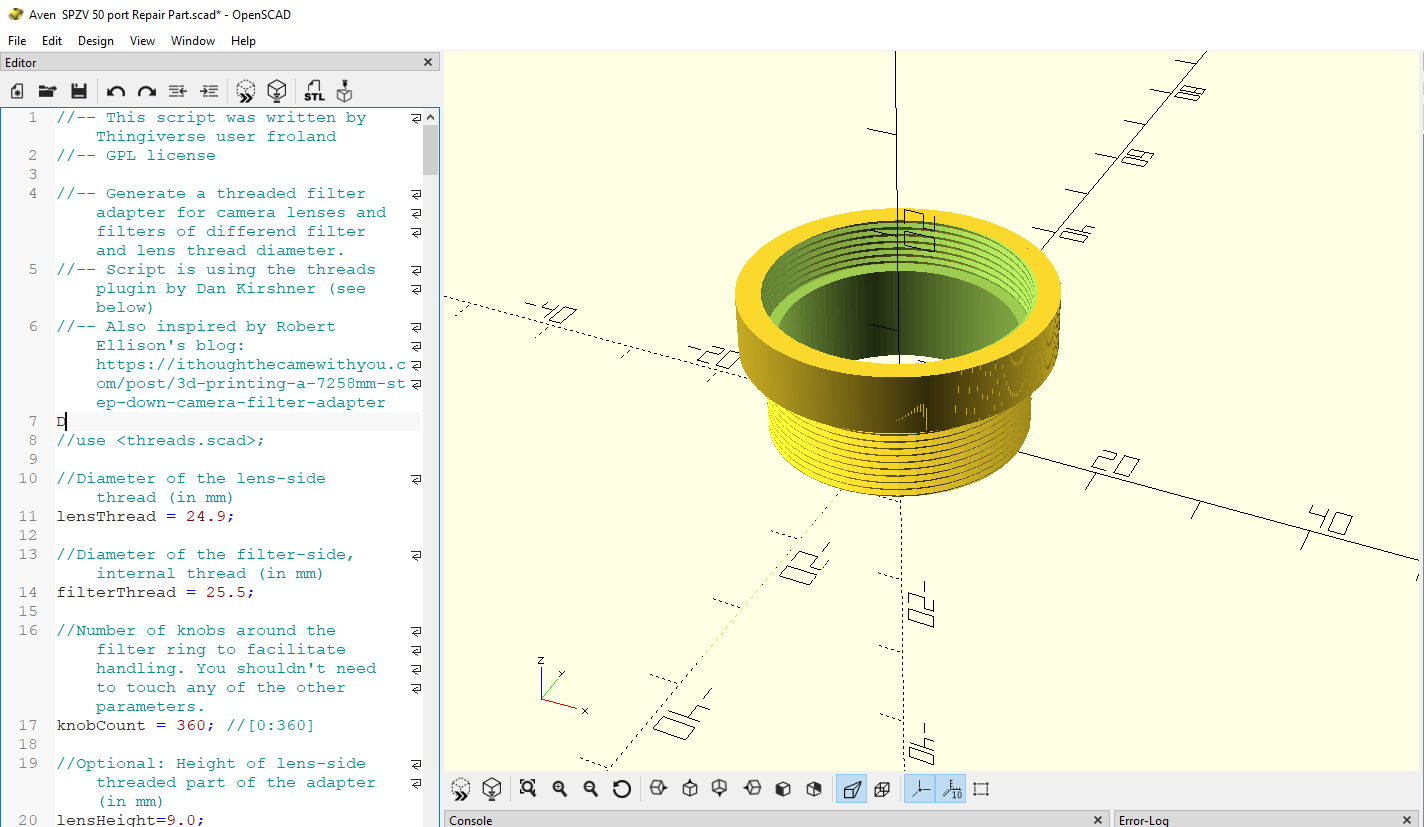1424x827 pixels.
Task: Click the '//-- GPL license' comment line
Action: click(x=136, y=156)
